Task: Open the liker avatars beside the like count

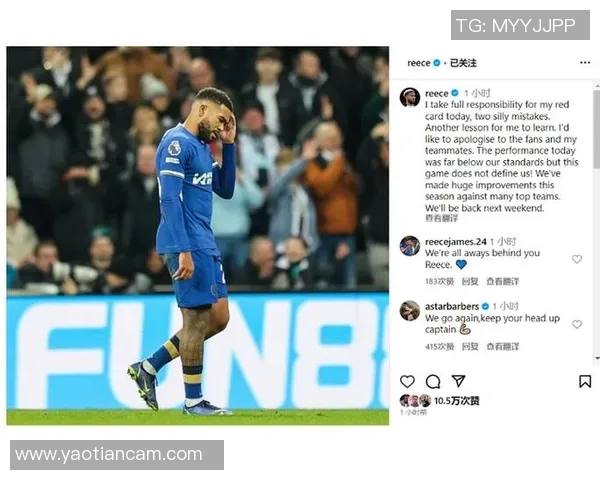Action: pos(416,401)
